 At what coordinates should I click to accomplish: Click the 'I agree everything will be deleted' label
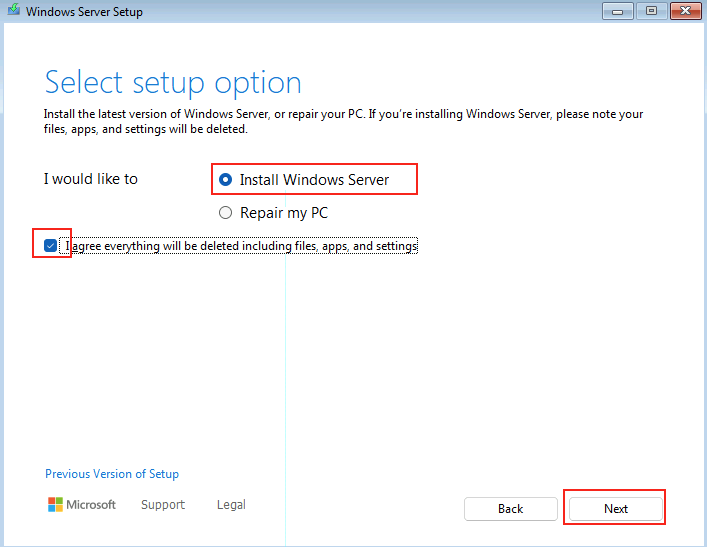click(x=241, y=246)
